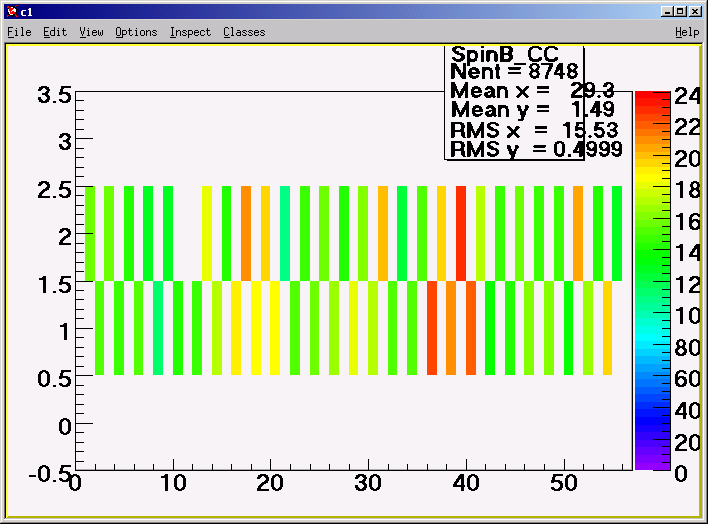Open the Edit menu
The height and width of the screenshot is (524, 708).
tap(55, 32)
